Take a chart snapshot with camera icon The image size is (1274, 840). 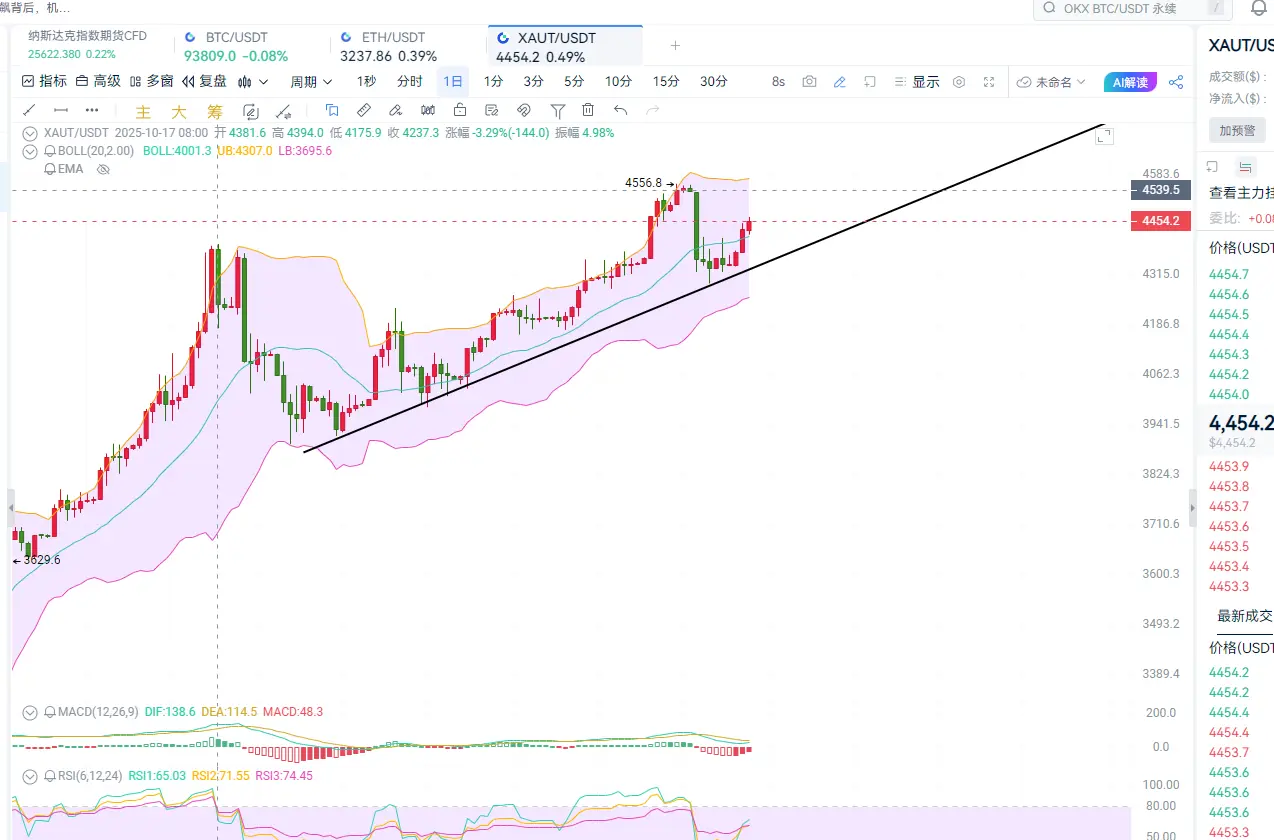click(x=809, y=82)
